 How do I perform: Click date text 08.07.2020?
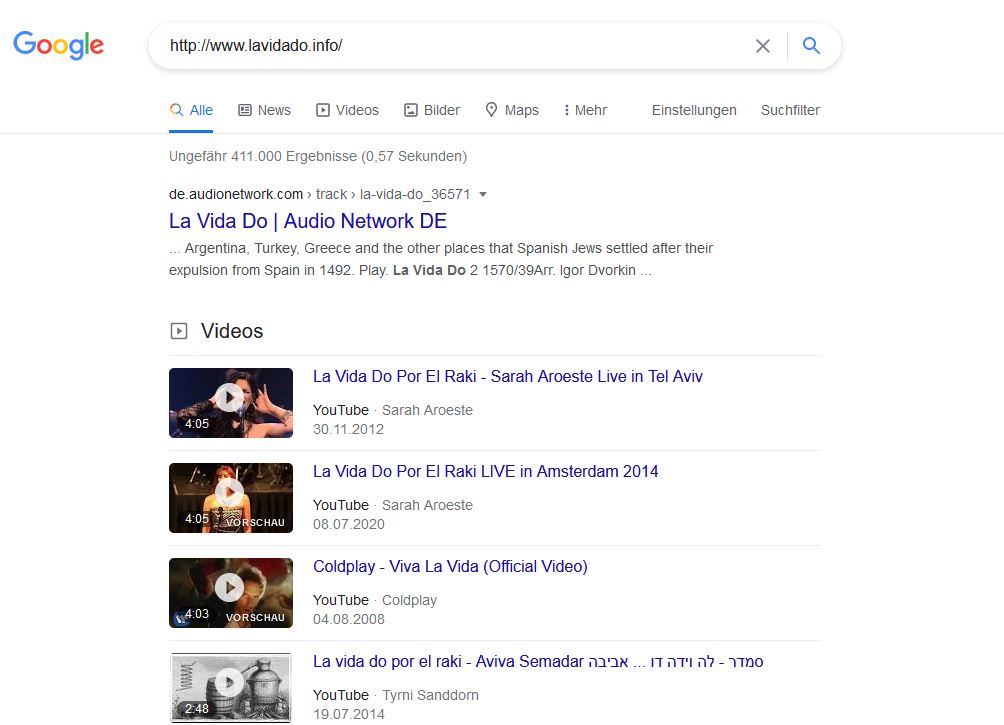[348, 524]
